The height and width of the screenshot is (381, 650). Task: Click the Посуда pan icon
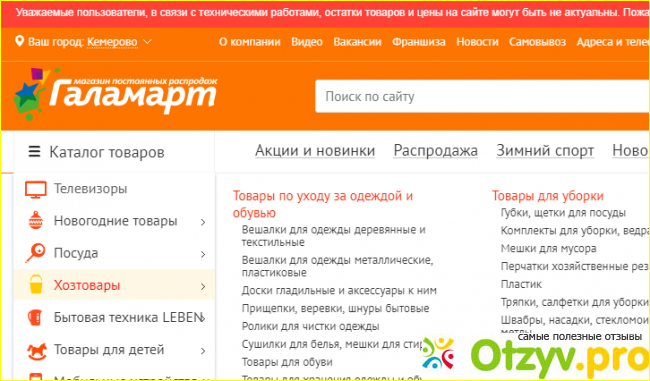pos(35,253)
